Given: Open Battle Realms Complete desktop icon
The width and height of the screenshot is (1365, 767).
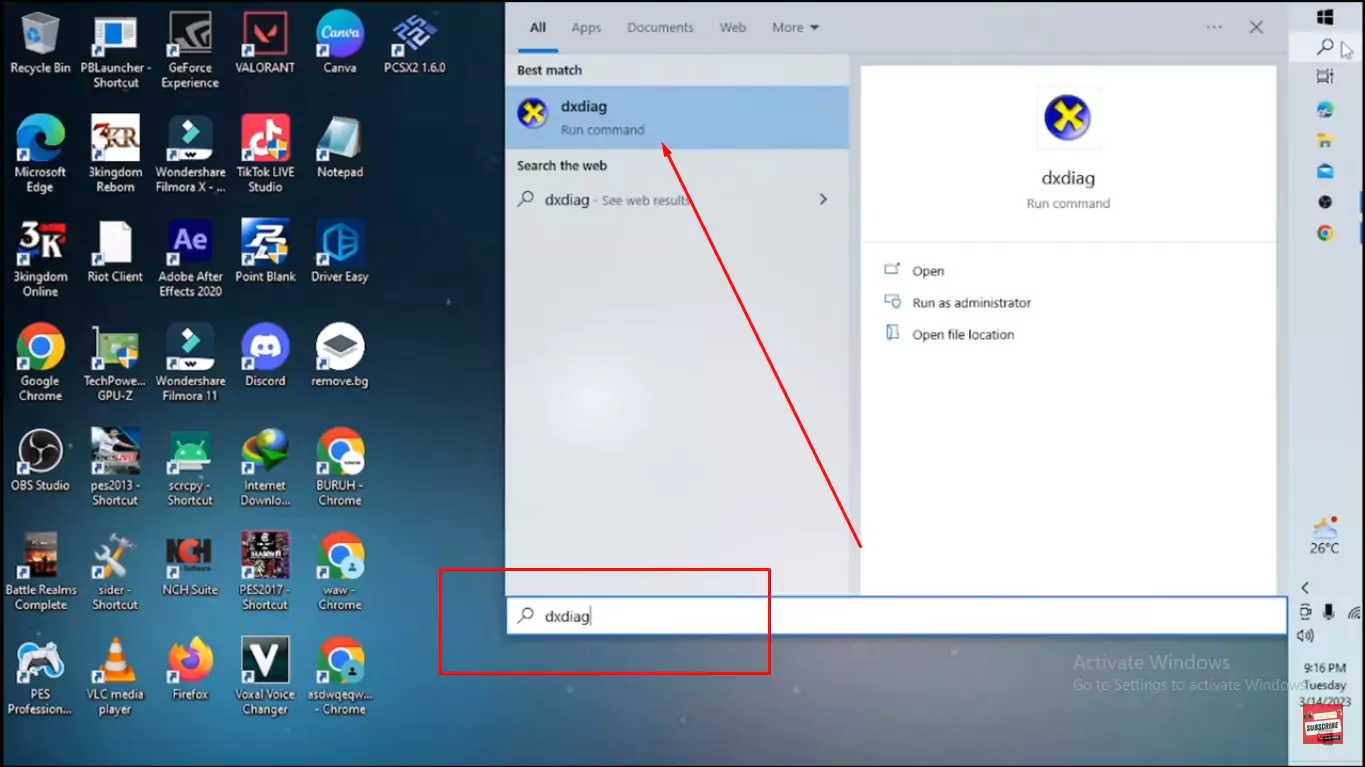Looking at the screenshot, I should [x=40, y=571].
